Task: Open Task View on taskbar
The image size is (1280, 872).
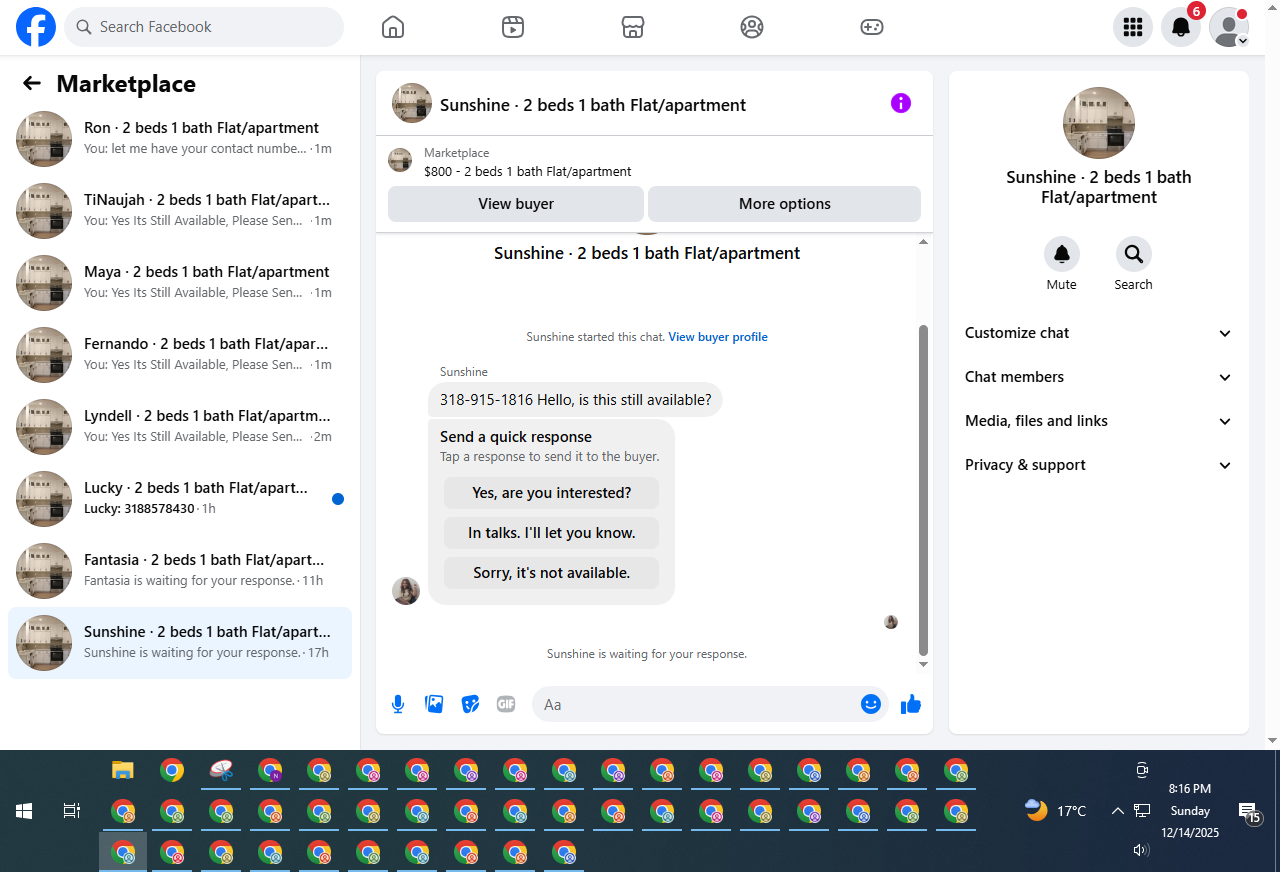Action: tap(72, 811)
